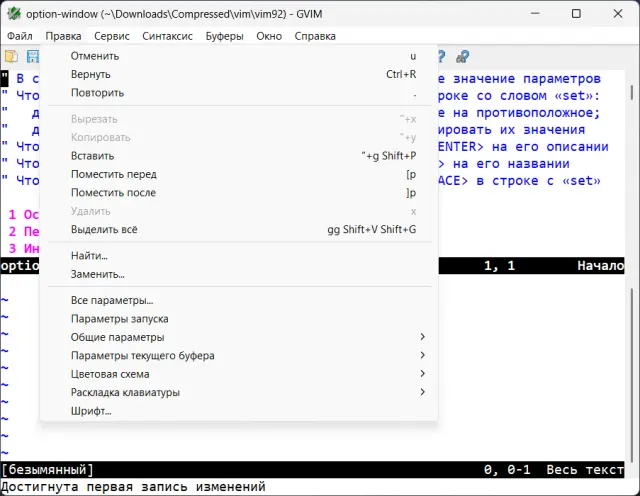Click message 'Достигнута первая запись изменений'
Screen dimensions: 640x496
pyautogui.click(x=133, y=487)
